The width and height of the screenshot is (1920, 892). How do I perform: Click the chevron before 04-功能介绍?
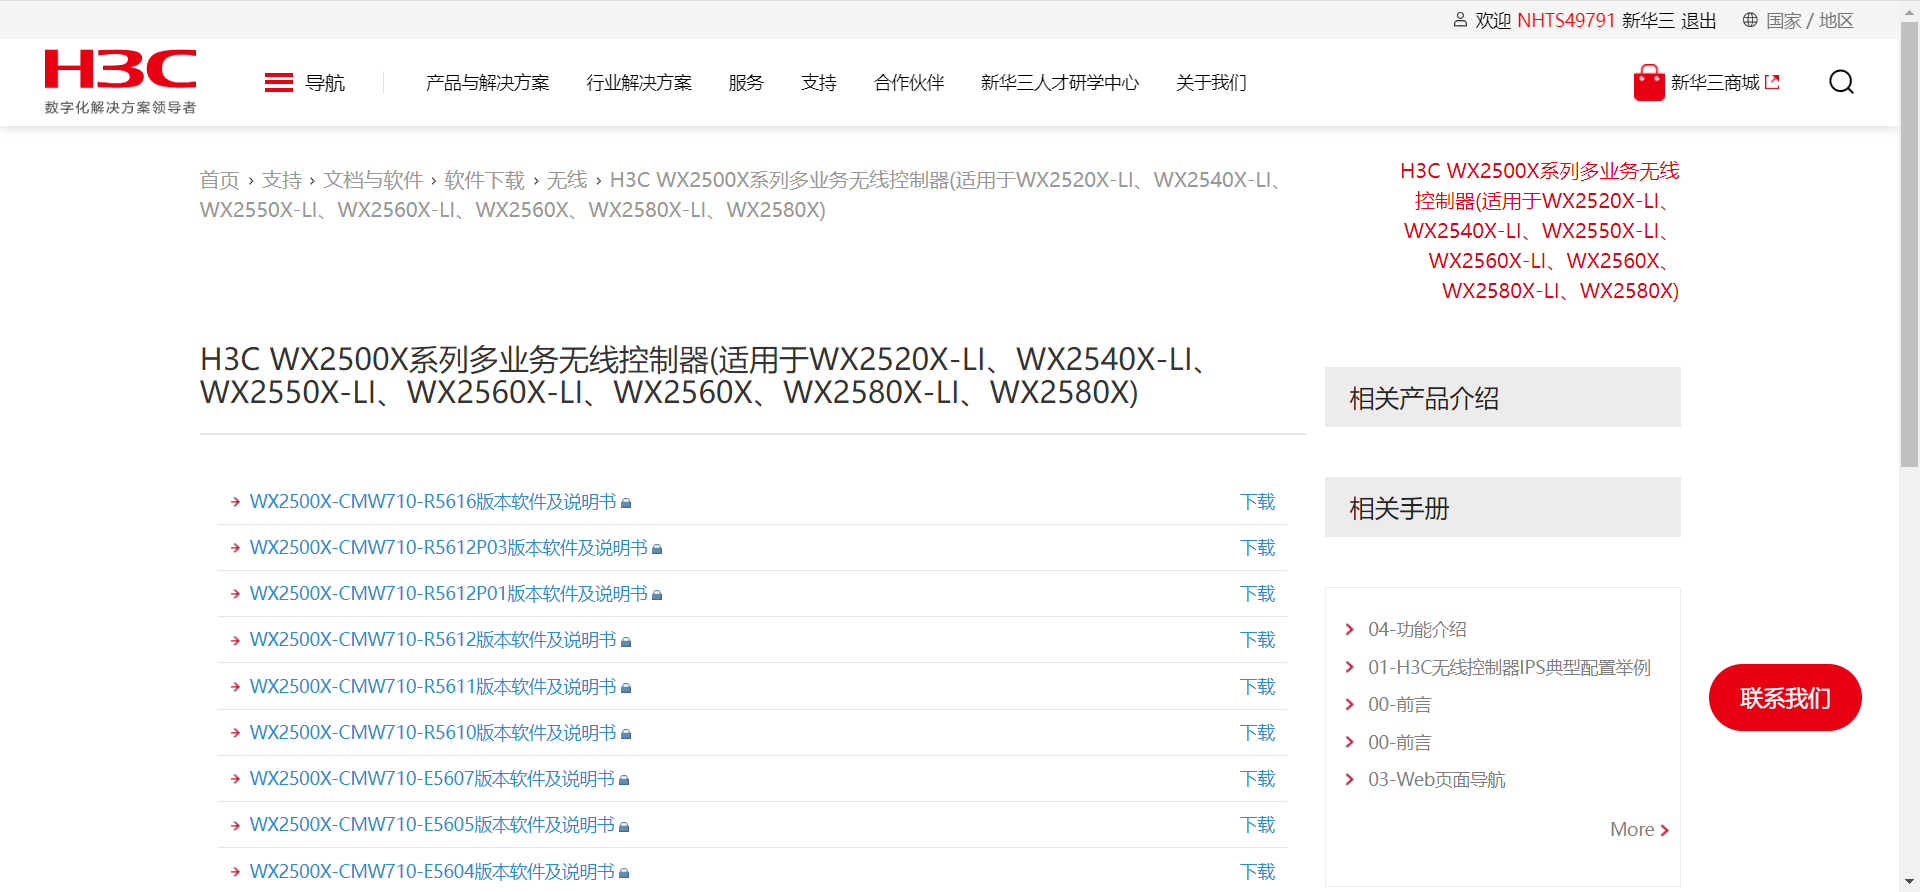click(1349, 629)
